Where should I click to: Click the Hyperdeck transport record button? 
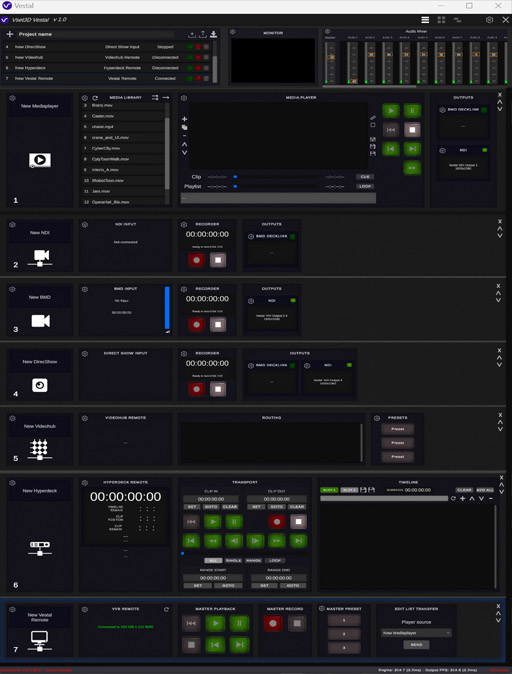pos(277,522)
